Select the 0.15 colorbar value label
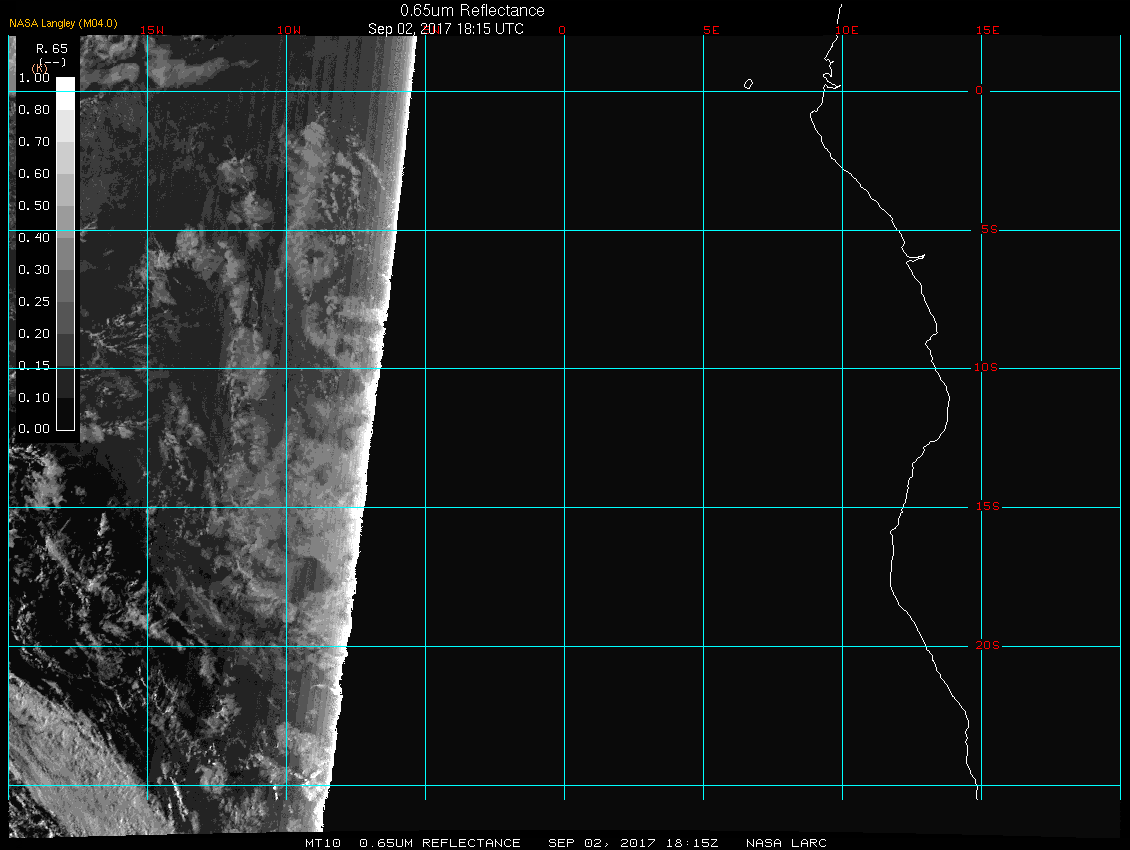The width and height of the screenshot is (1130, 850). point(34,366)
